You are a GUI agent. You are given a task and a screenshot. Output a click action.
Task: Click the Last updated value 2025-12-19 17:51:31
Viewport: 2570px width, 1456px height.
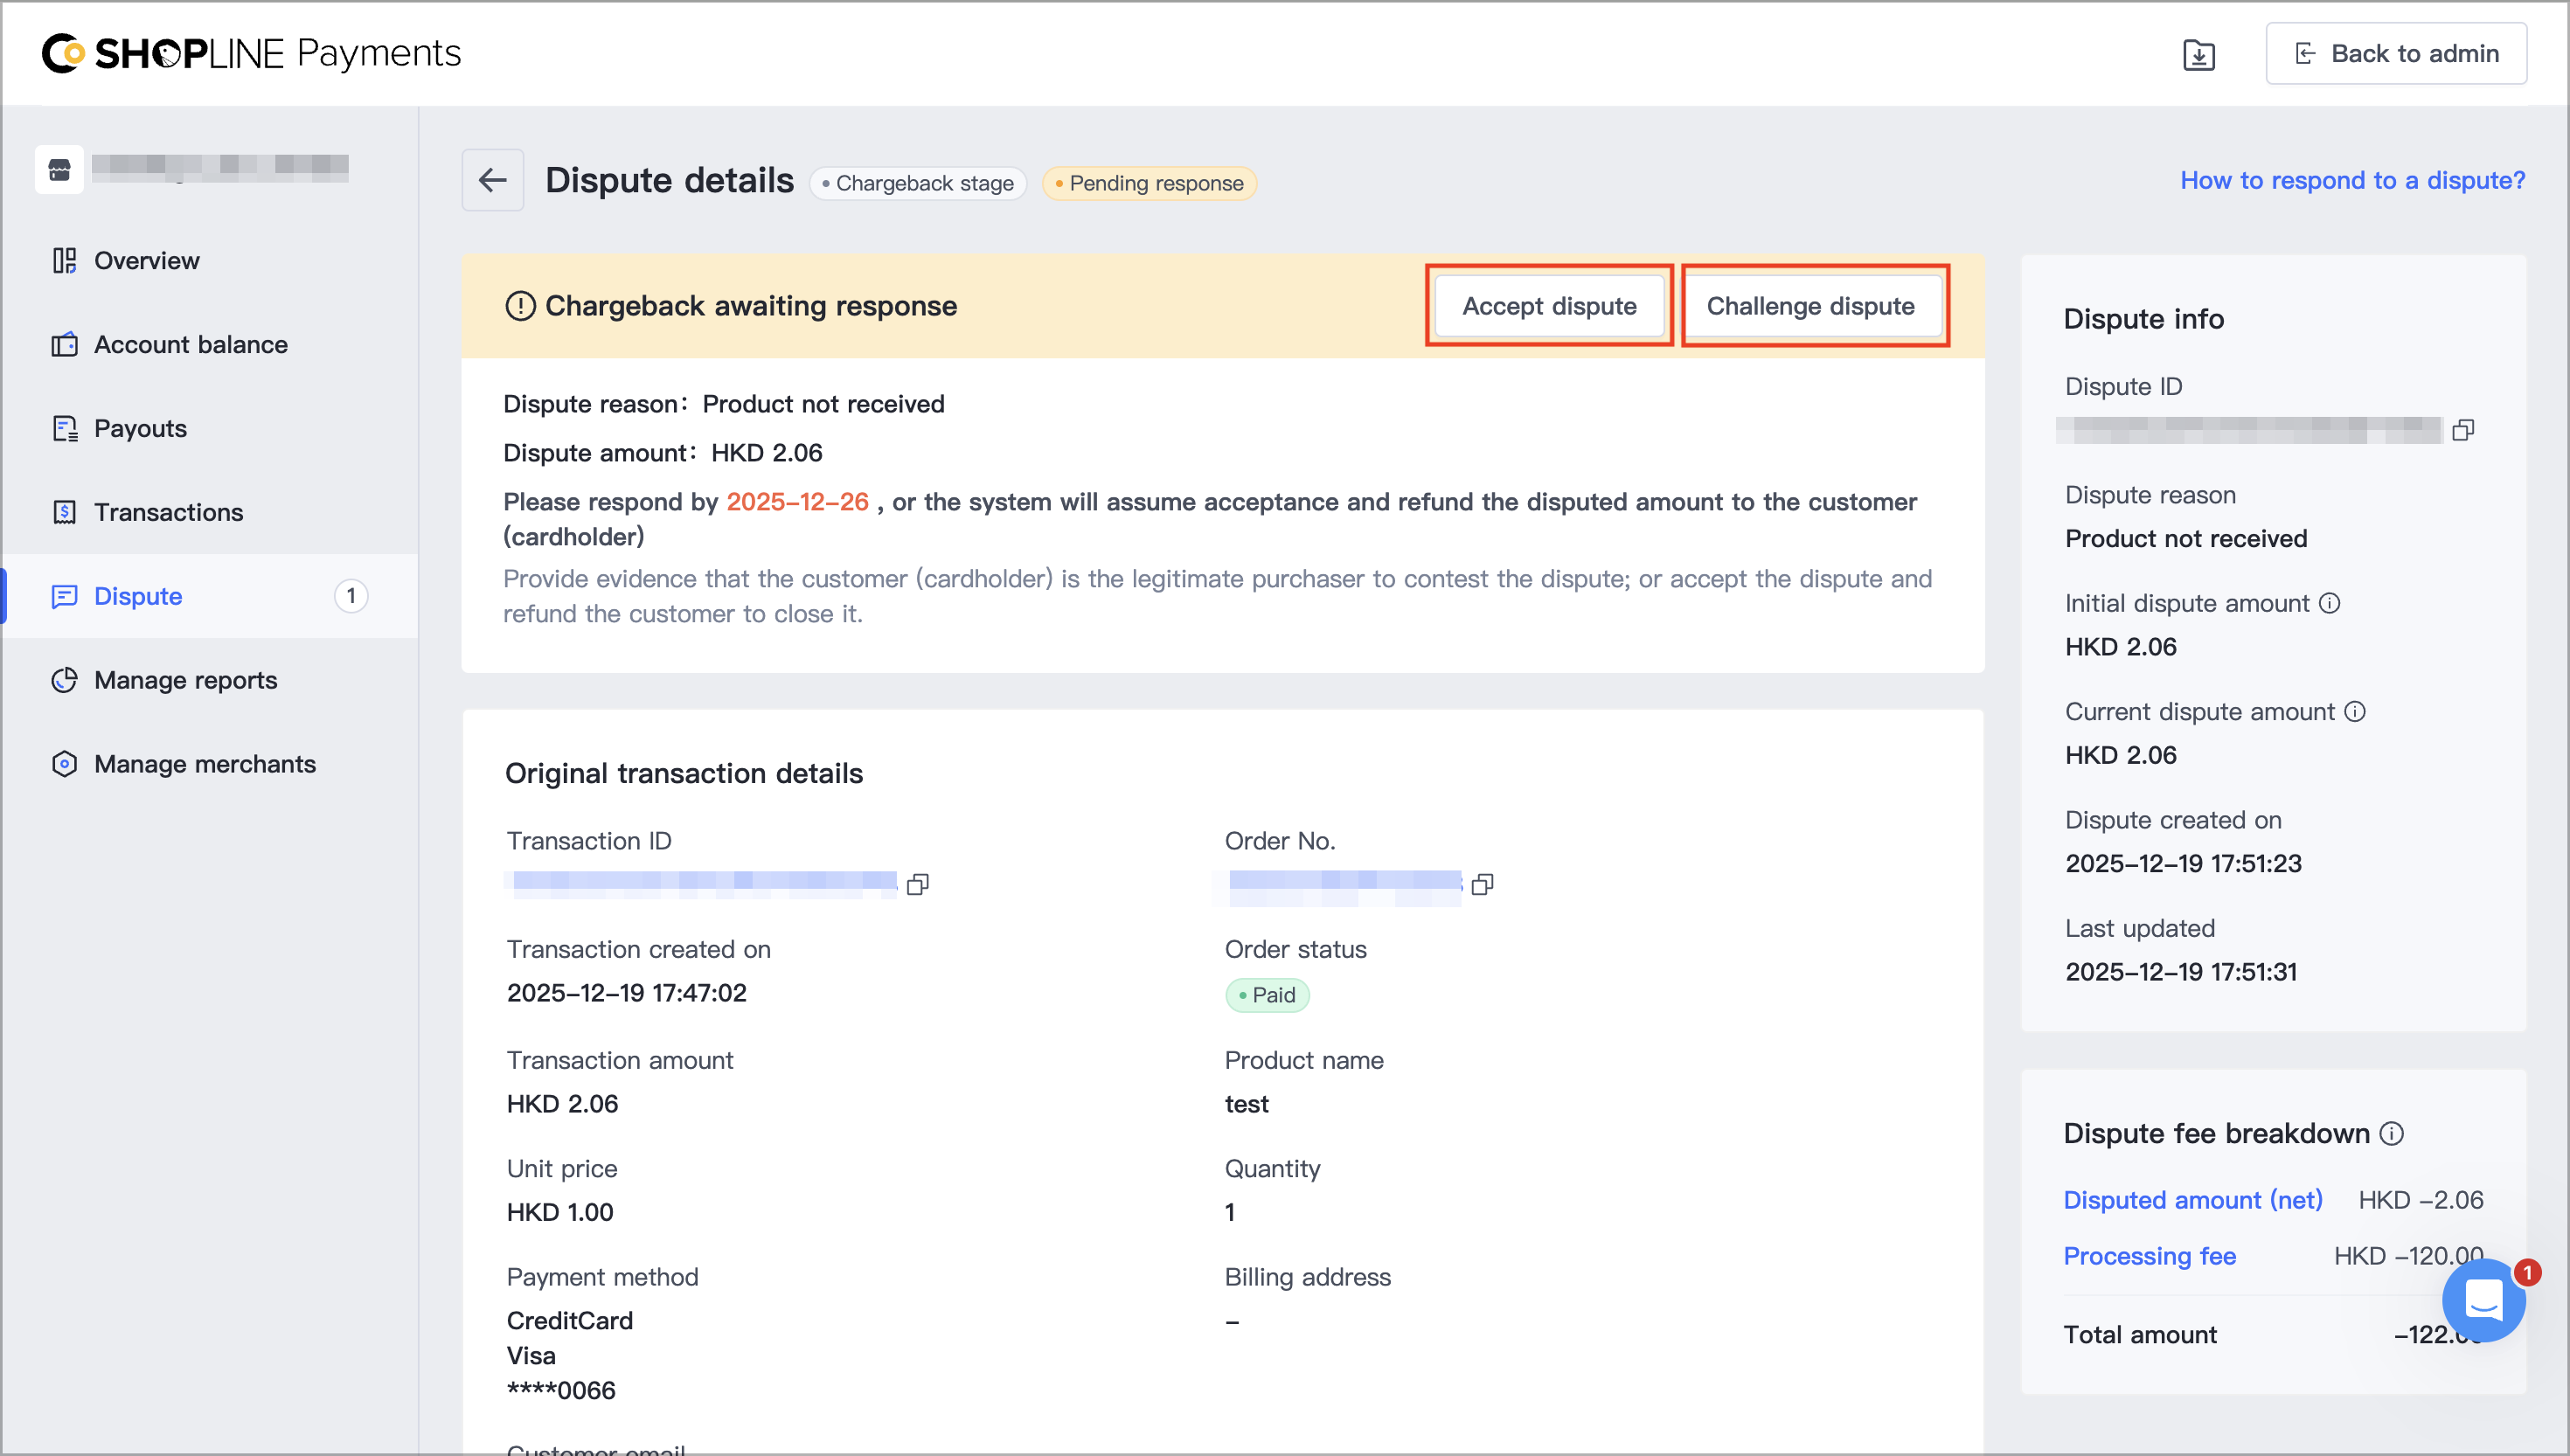point(2181,972)
